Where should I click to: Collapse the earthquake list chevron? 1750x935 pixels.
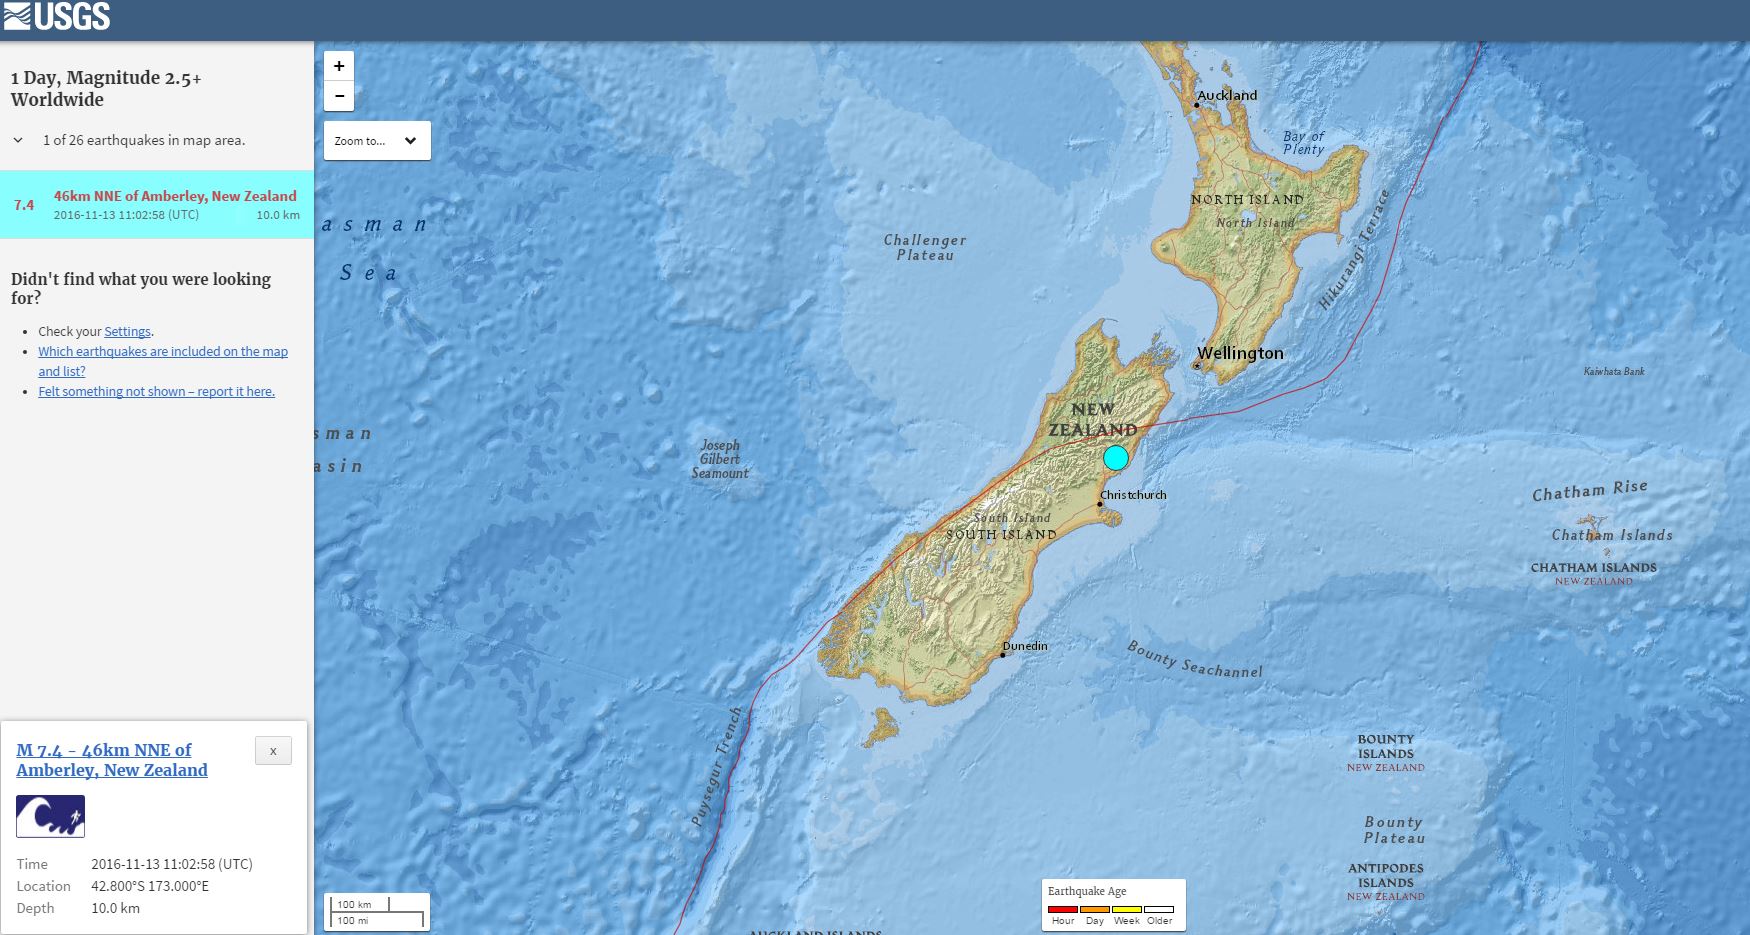point(18,141)
